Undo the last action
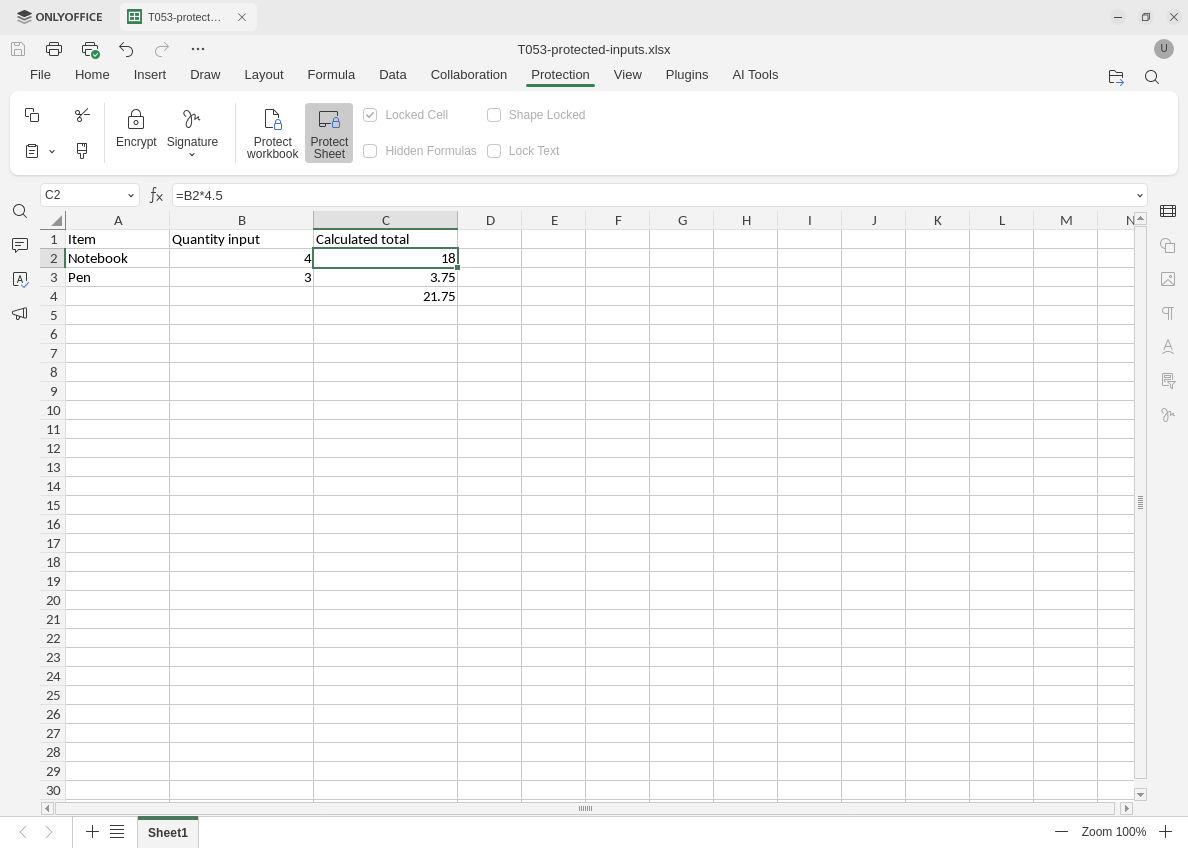Screen dimensions: 1188x848 [126, 49]
